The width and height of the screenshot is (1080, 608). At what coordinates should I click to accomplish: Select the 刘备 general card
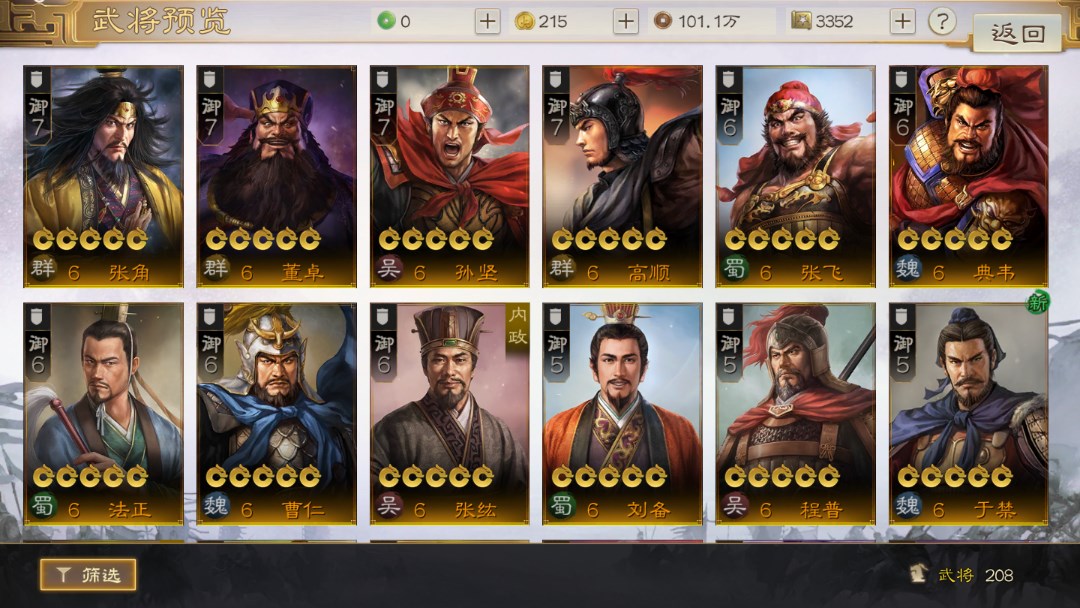click(622, 414)
